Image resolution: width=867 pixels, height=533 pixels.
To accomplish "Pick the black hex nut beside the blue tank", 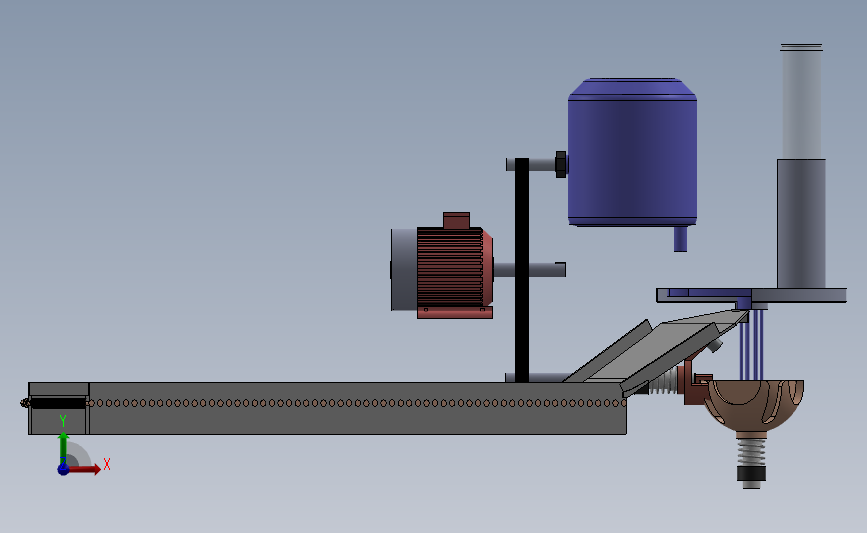I will coord(561,164).
